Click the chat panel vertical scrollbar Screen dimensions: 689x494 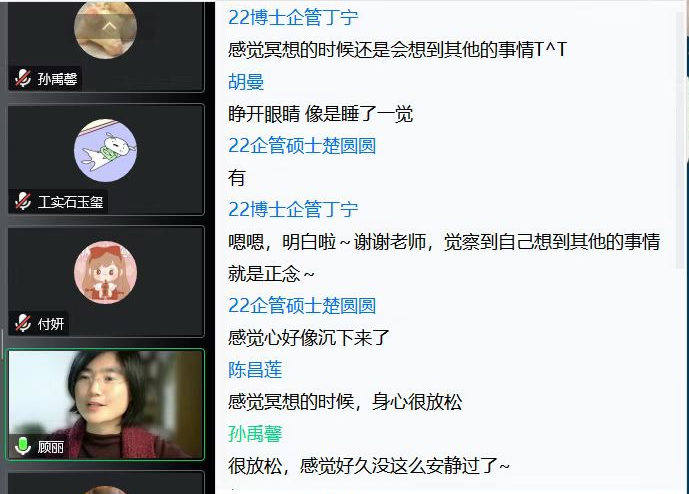coord(682,141)
